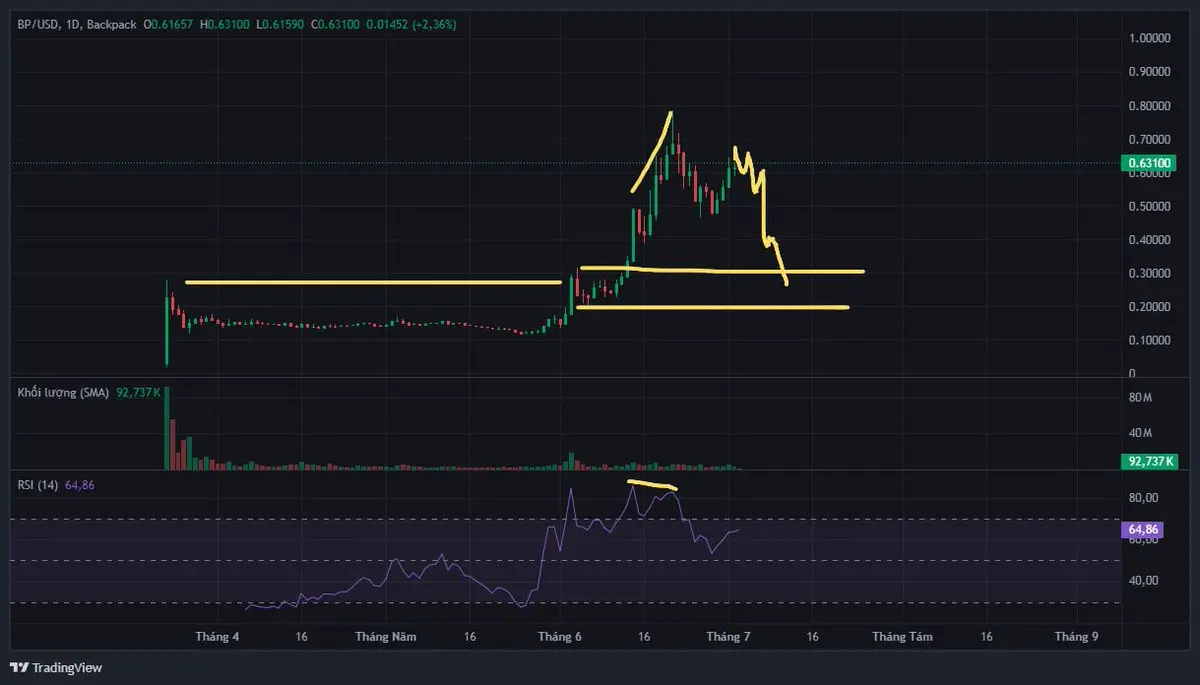The width and height of the screenshot is (1200, 685).
Task: Click the Tháng Năm date label
Action: click(385, 636)
